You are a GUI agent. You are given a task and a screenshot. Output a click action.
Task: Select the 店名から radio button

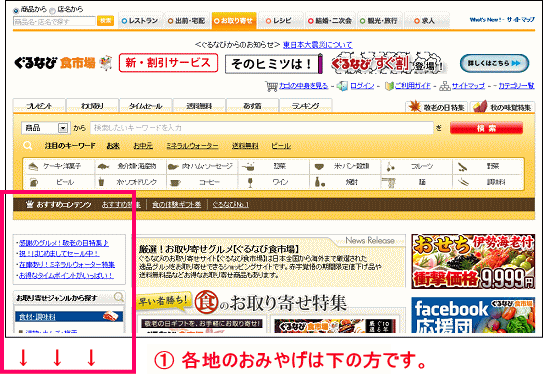coord(52,10)
